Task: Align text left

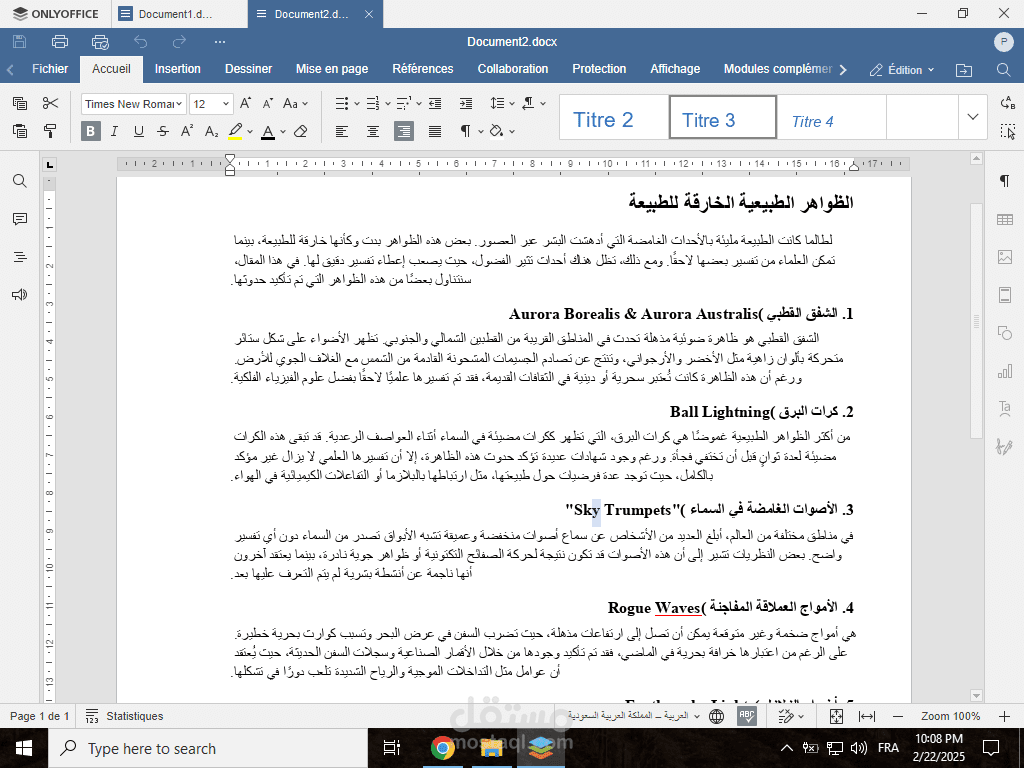Action: [342, 131]
